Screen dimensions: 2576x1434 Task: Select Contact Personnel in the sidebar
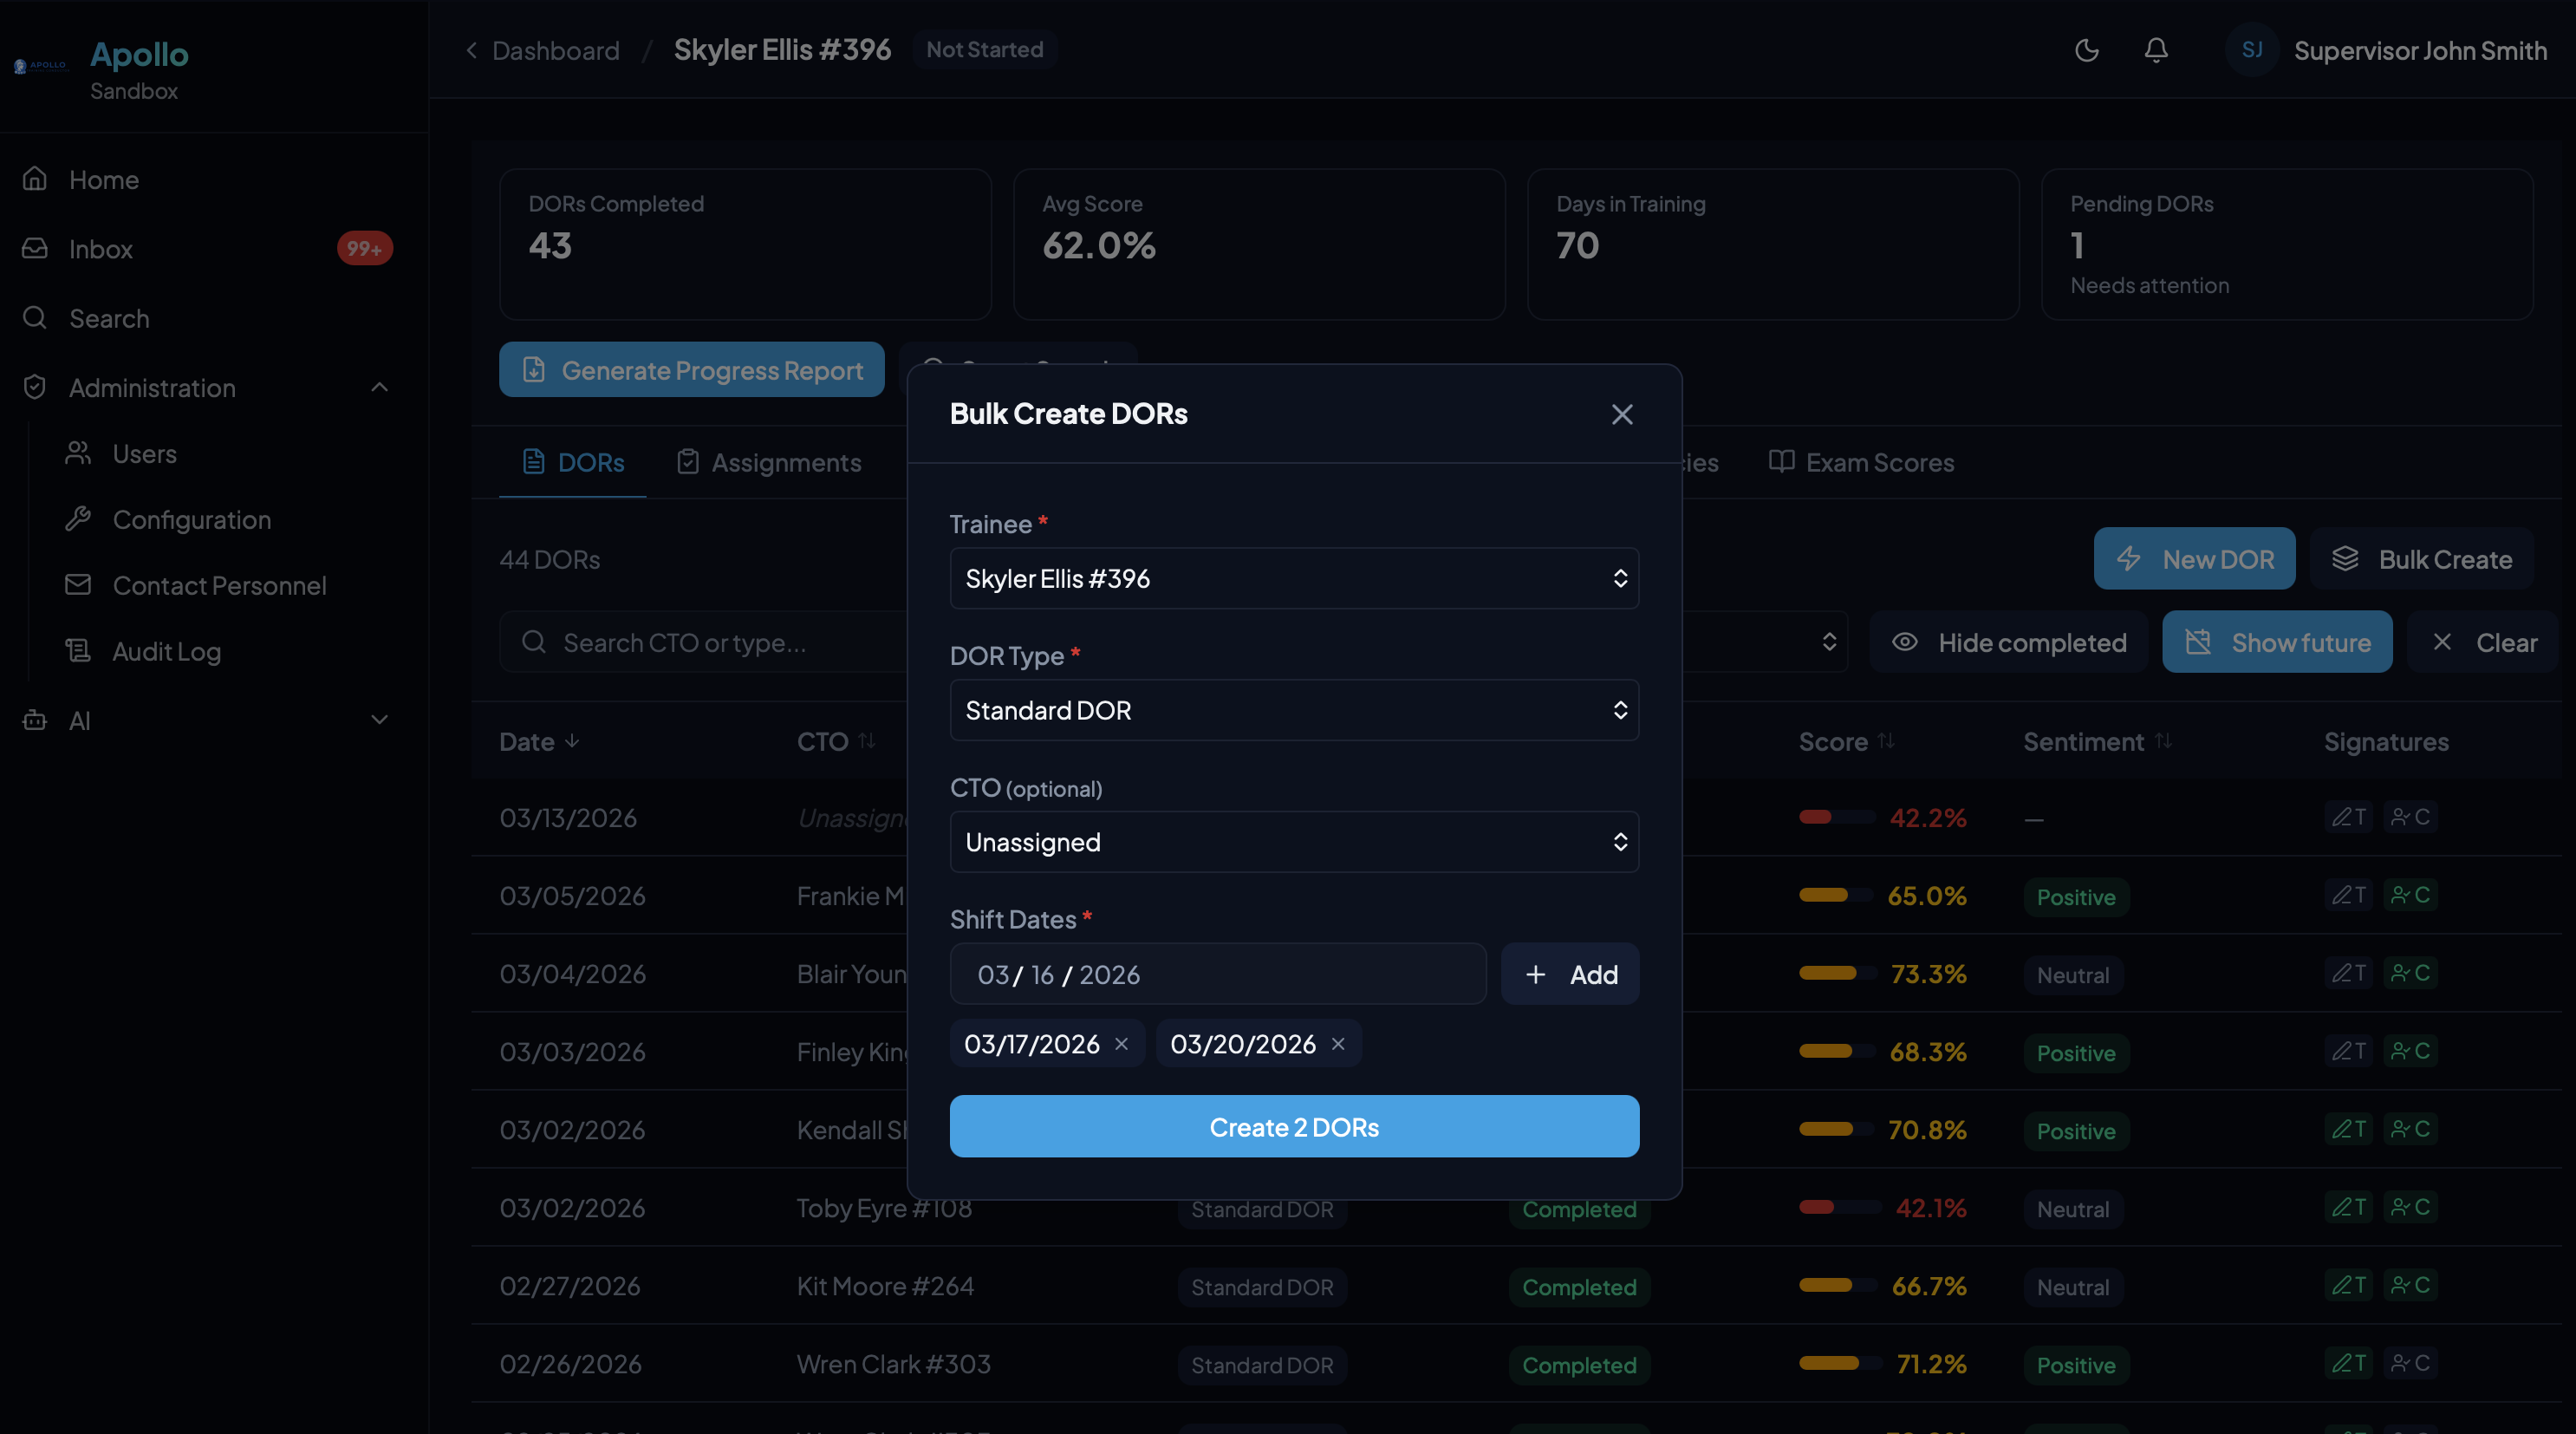pos(219,585)
